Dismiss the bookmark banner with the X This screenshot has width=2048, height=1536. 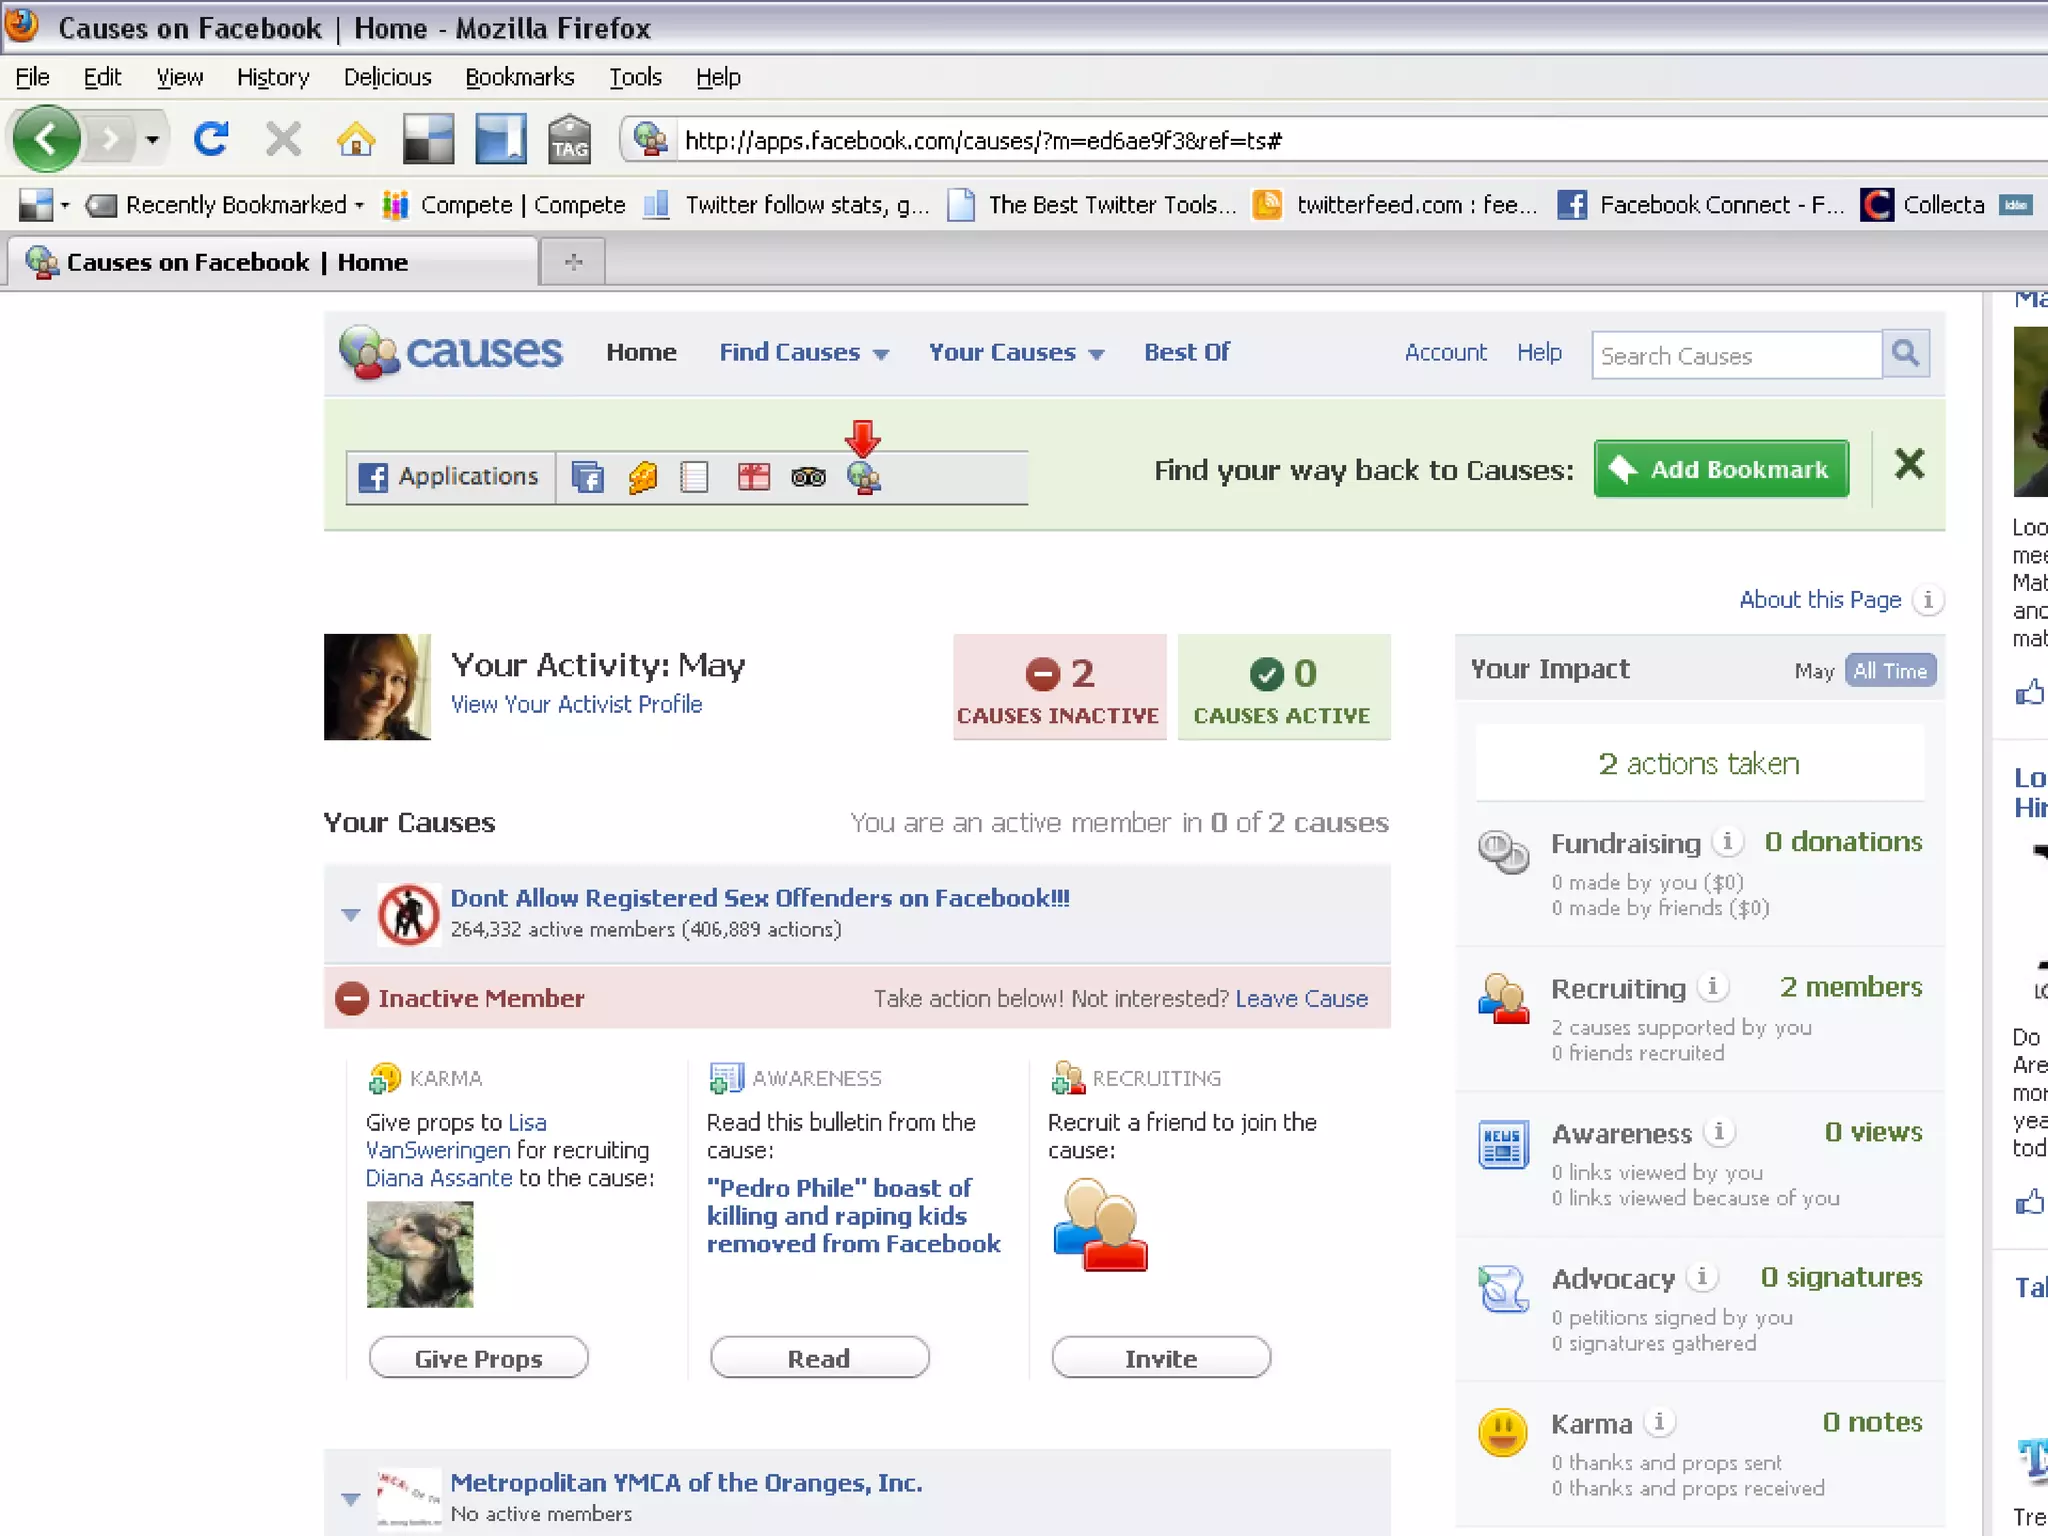(x=1909, y=464)
